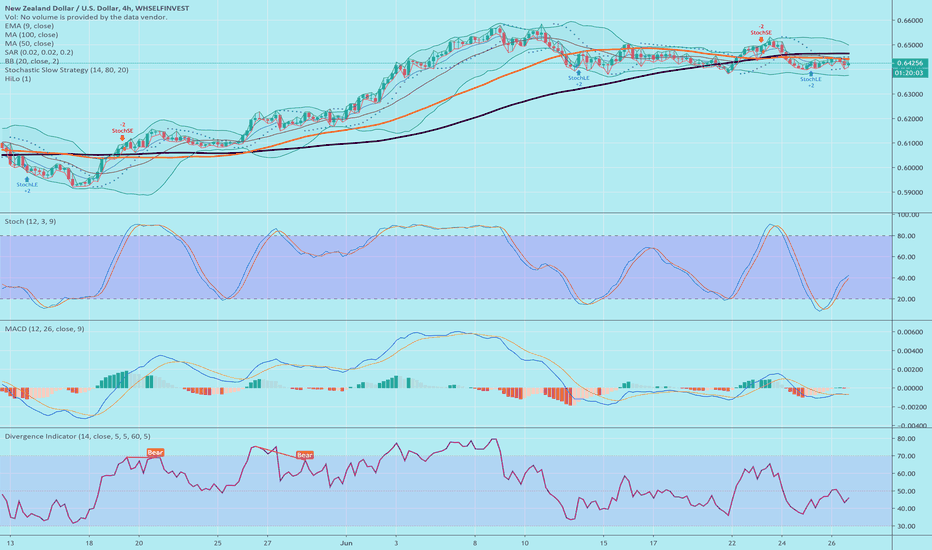The width and height of the screenshot is (932, 550).
Task: Click the current price label 0.64256
Action: pos(909,63)
